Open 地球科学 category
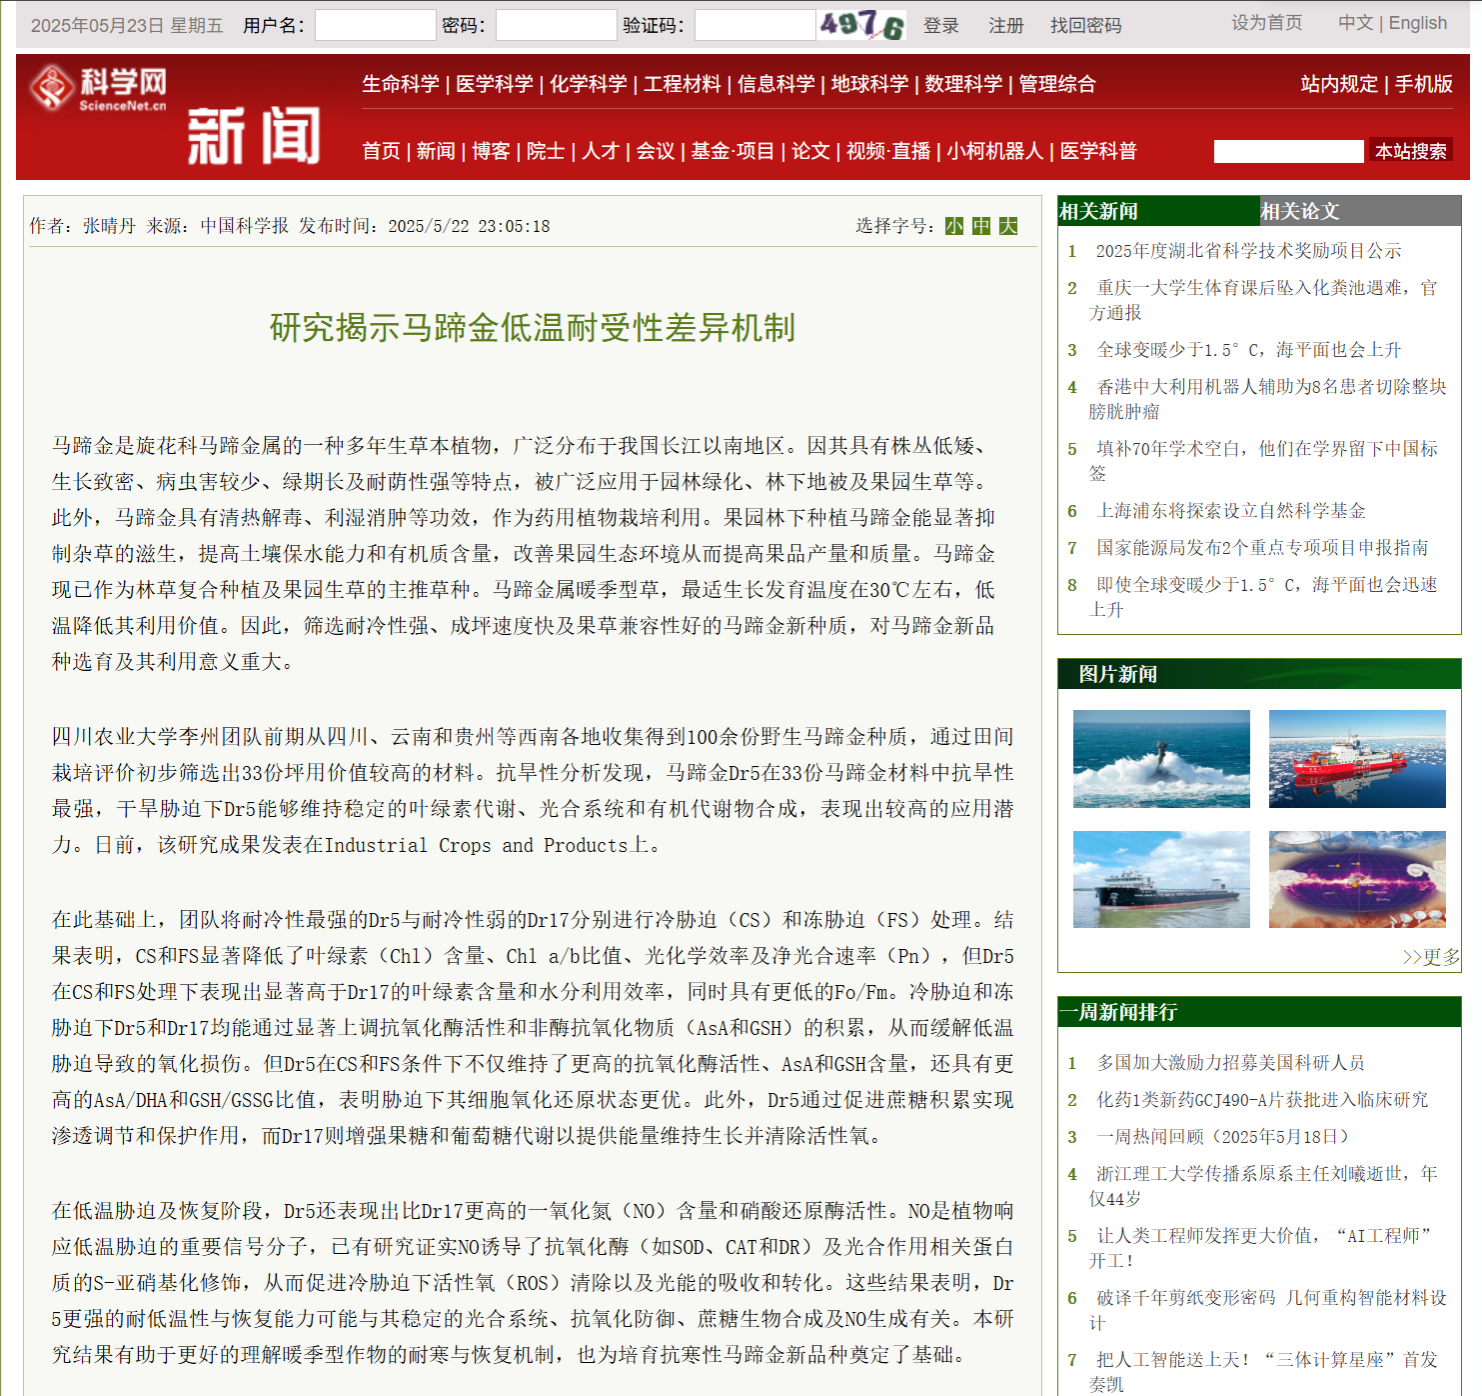Screen dimensions: 1482x1396 pos(870,84)
